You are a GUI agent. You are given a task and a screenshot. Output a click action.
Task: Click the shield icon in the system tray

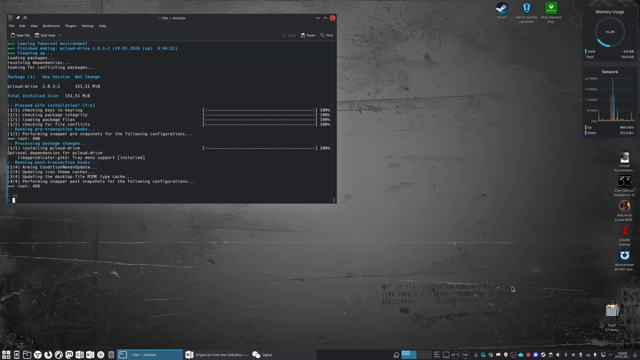(506, 355)
